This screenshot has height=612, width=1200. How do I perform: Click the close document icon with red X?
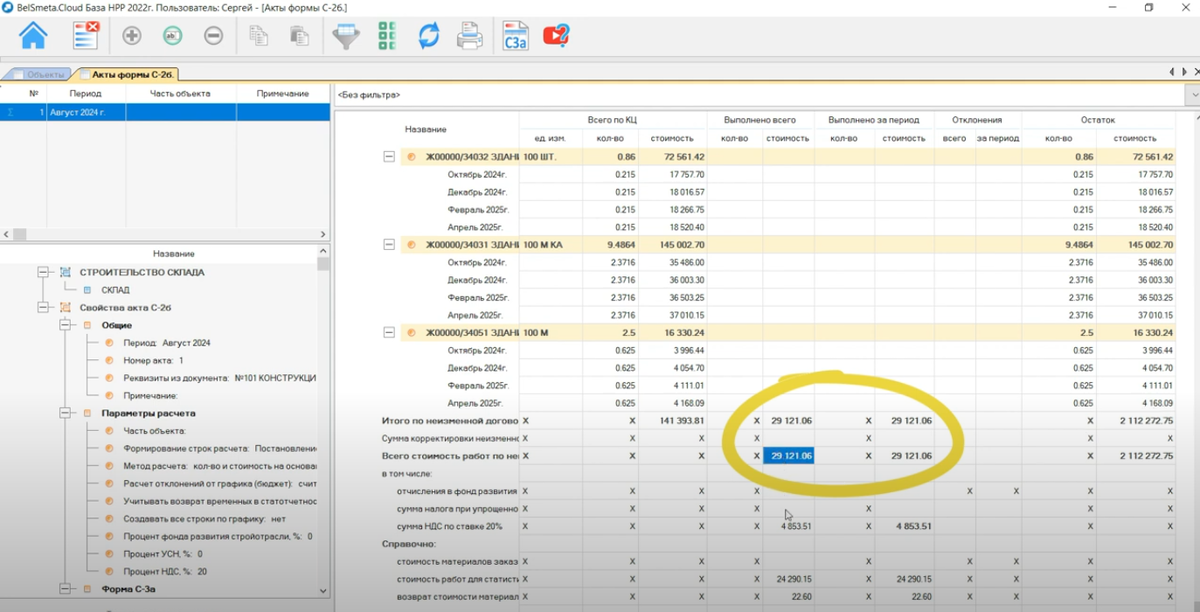(x=86, y=36)
